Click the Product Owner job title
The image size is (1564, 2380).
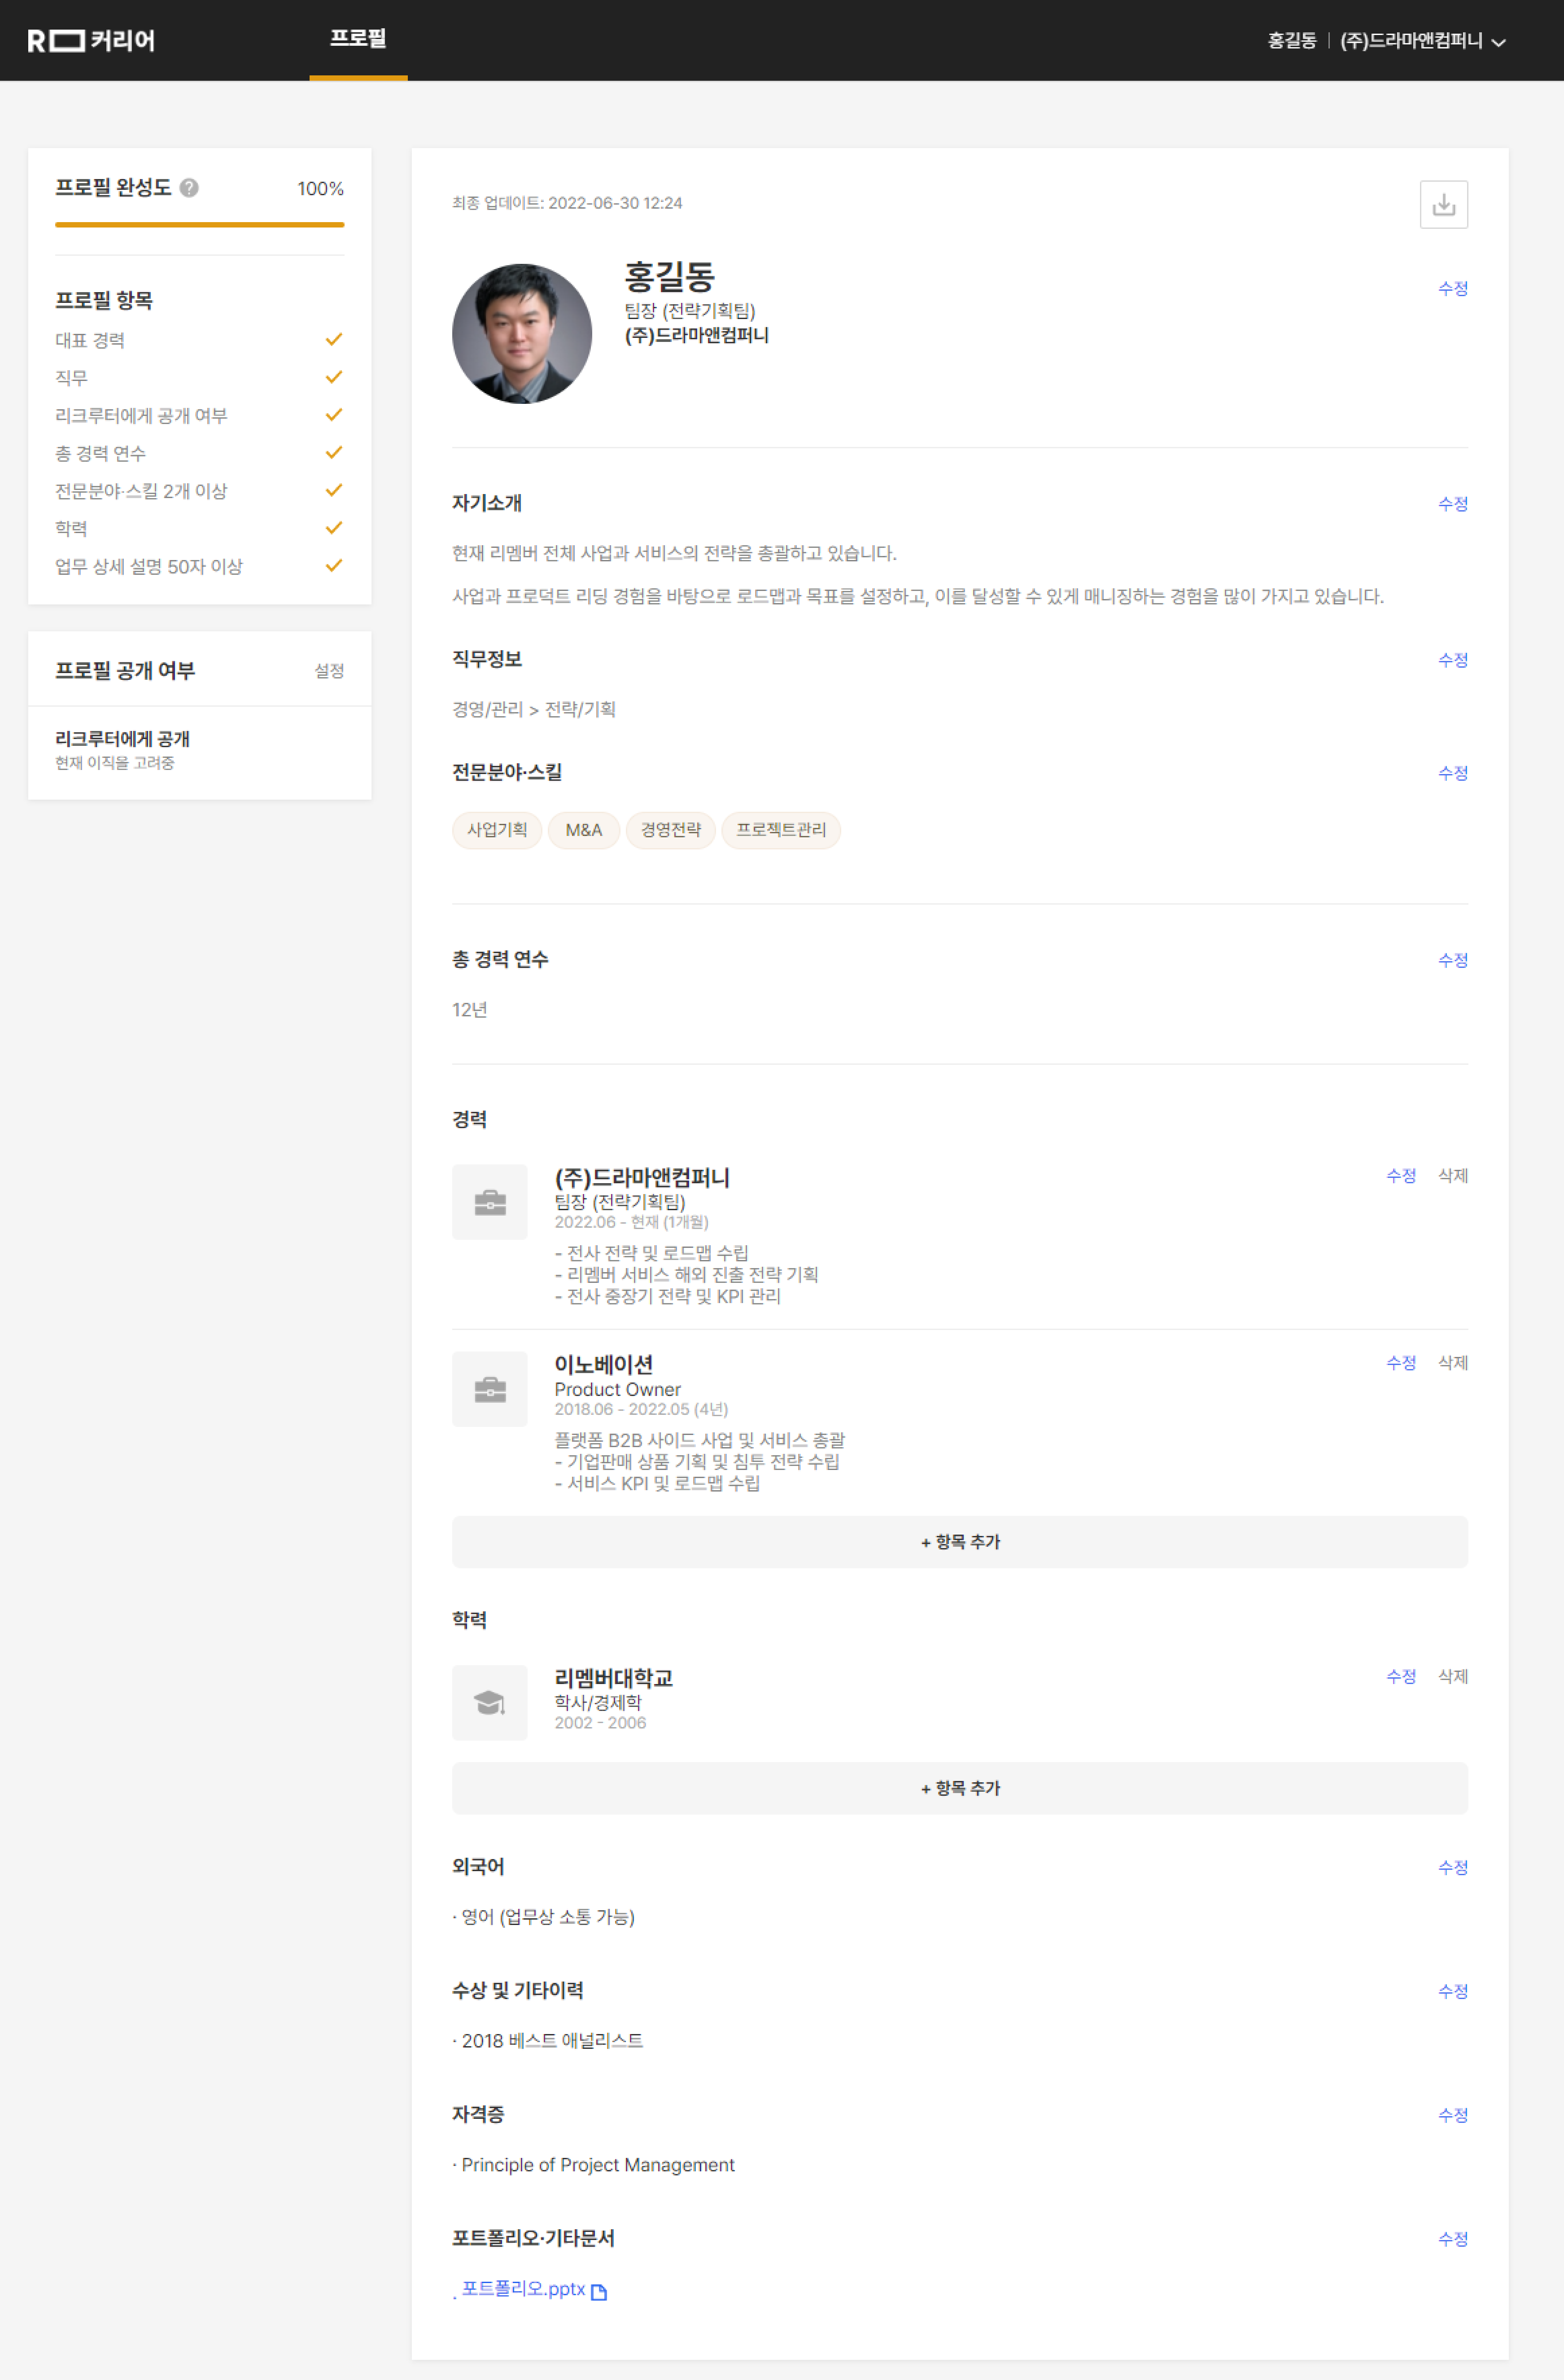[617, 1390]
